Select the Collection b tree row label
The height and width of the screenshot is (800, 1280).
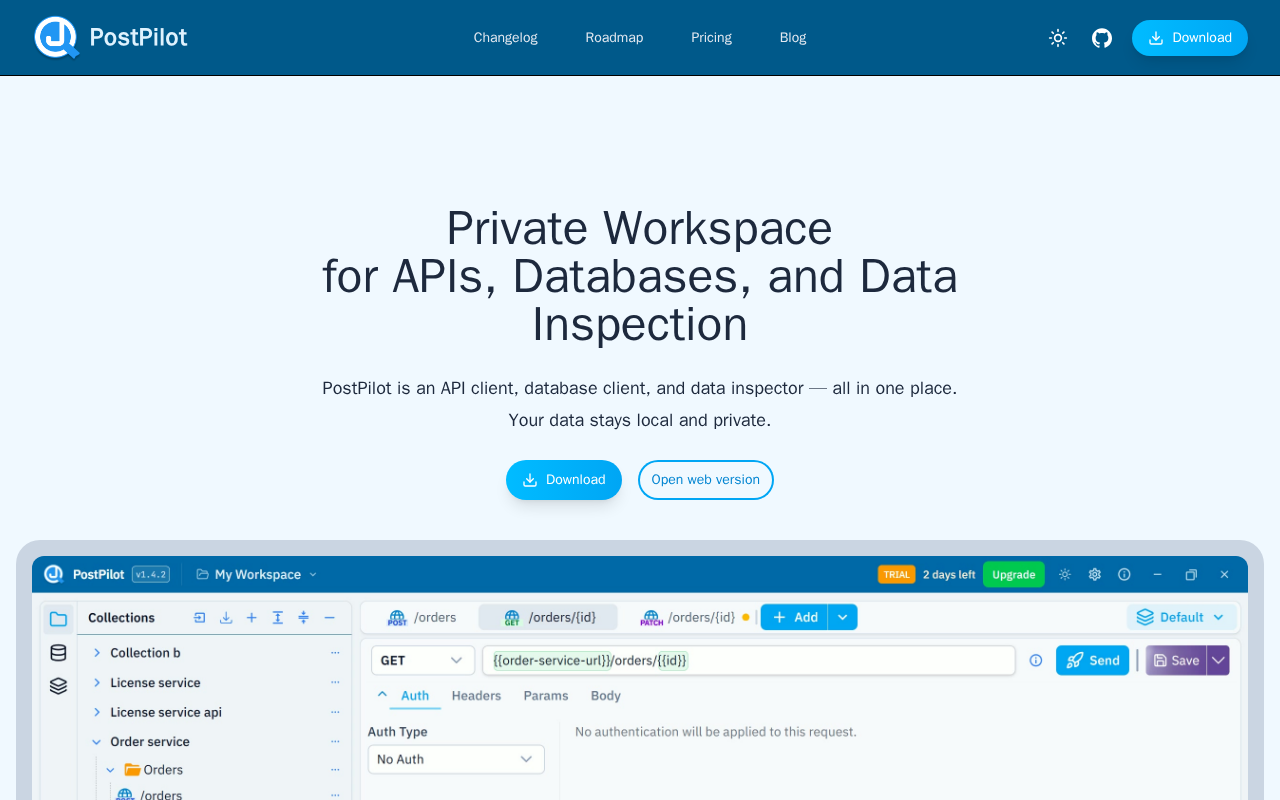pos(146,653)
